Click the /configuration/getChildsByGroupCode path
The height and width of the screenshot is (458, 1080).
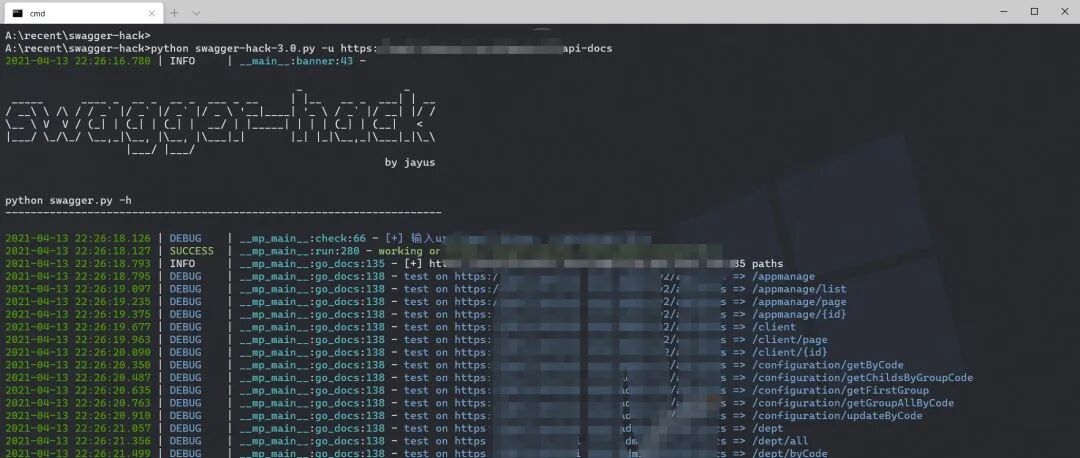pos(862,377)
